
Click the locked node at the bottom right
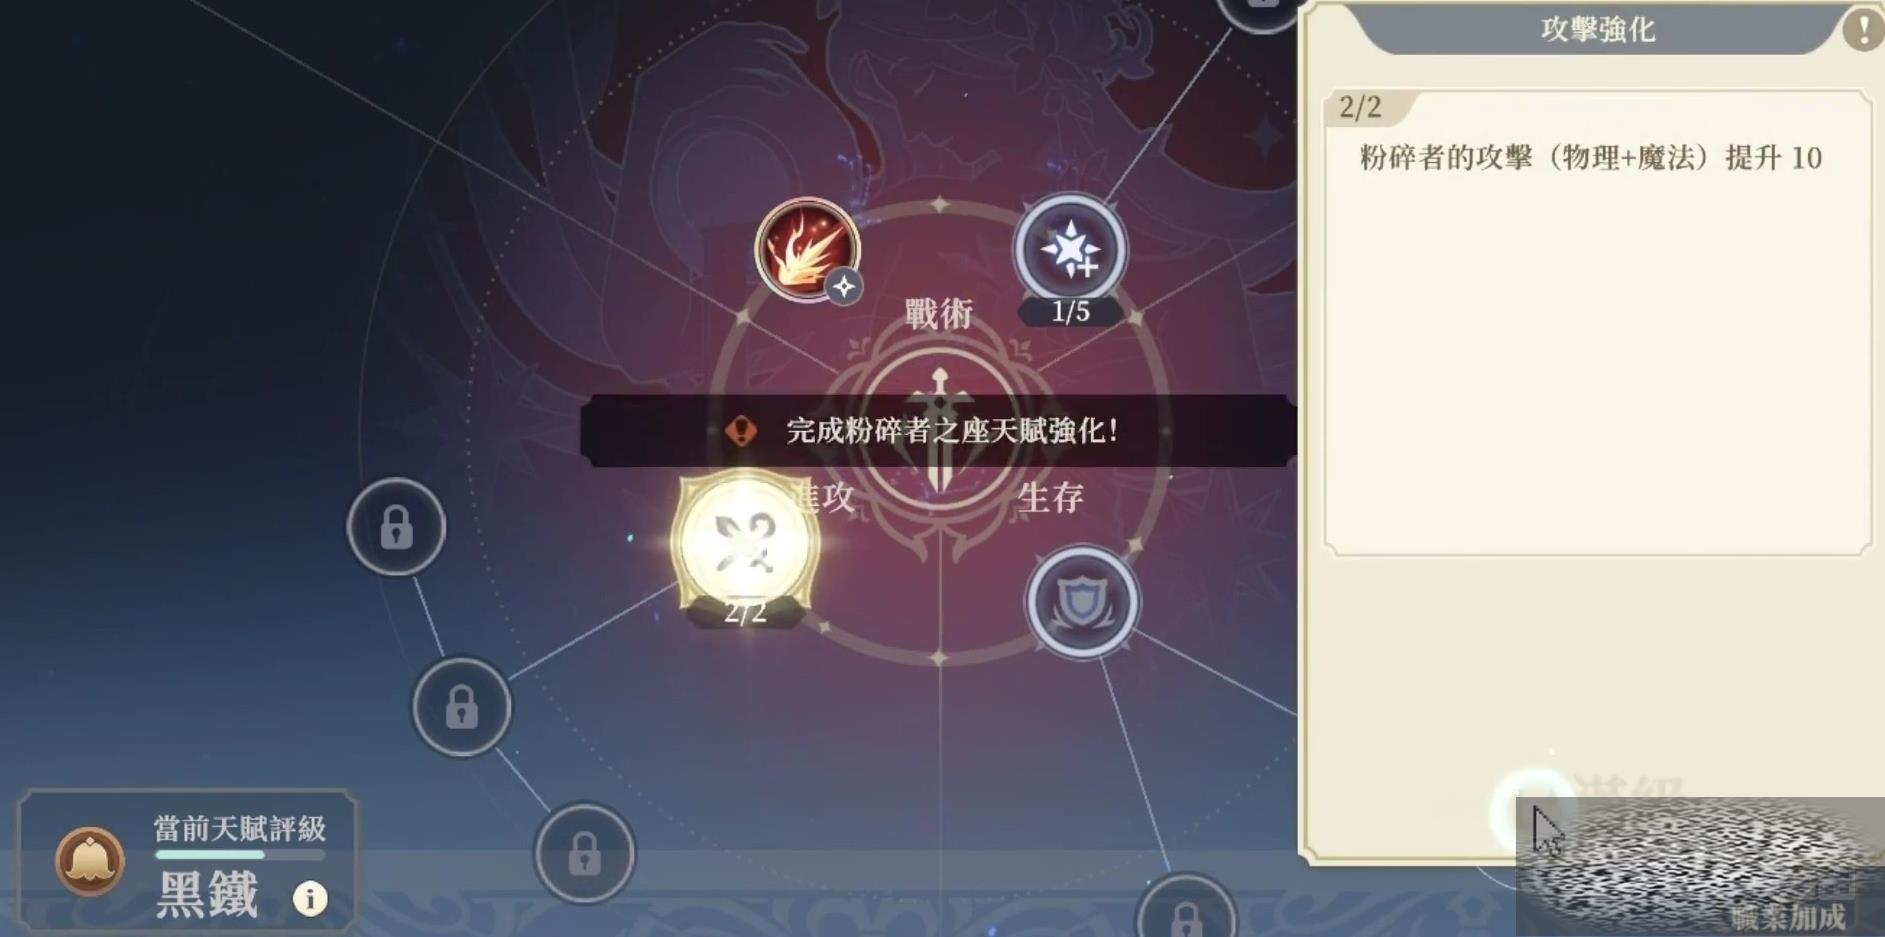coord(1187,910)
